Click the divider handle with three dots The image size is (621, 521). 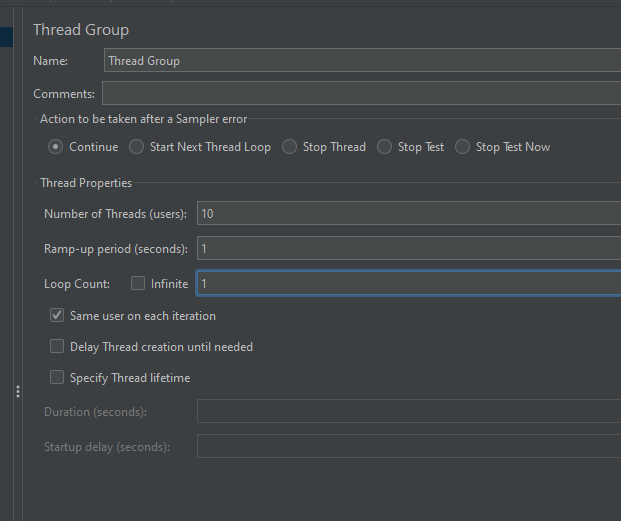pyautogui.click(x=18, y=392)
